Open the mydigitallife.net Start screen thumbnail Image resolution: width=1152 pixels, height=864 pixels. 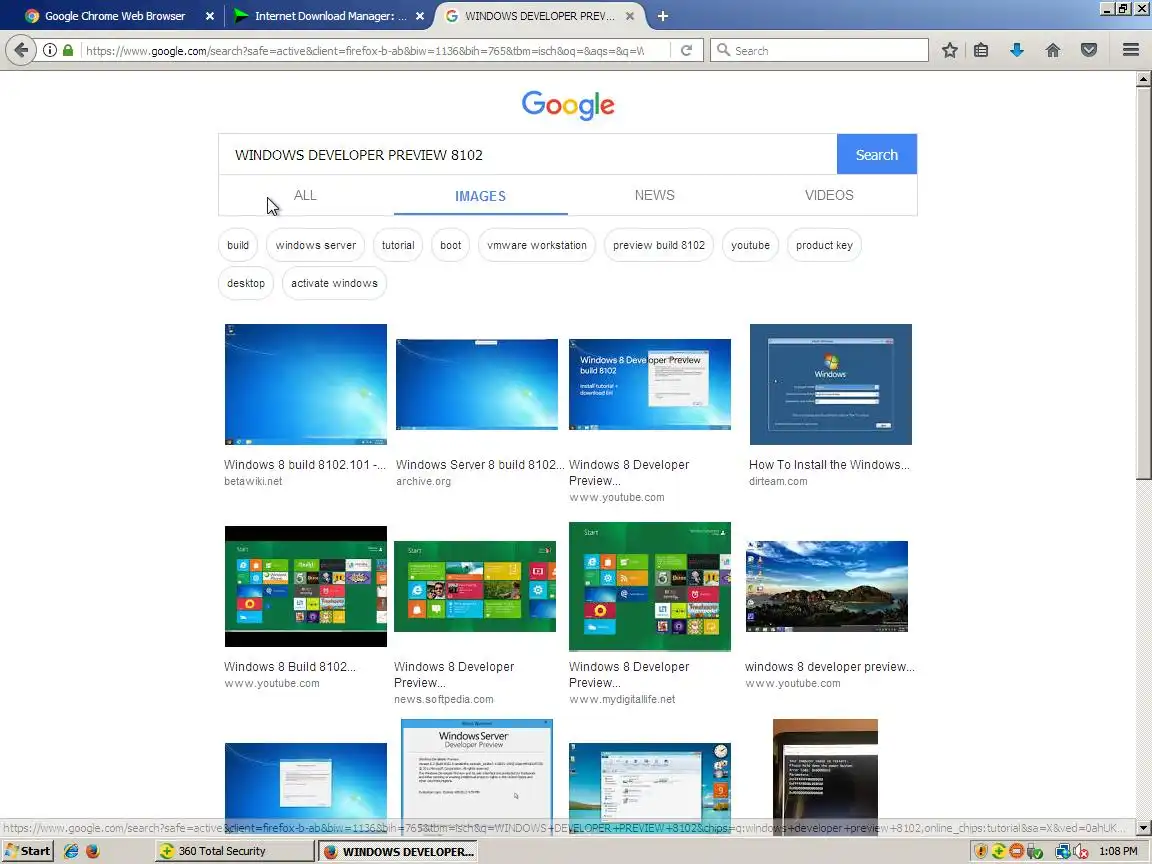point(649,586)
